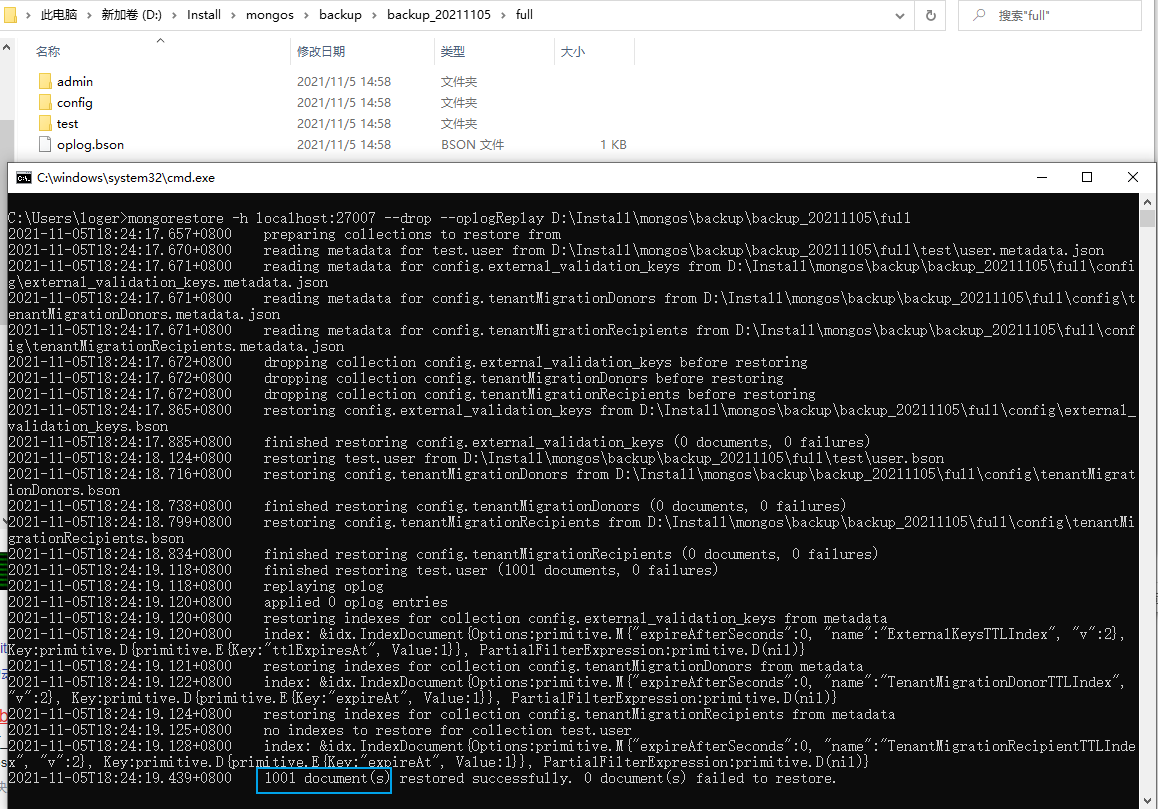1158x809 pixels.
Task: Select the test folder icon
Action: (45, 123)
